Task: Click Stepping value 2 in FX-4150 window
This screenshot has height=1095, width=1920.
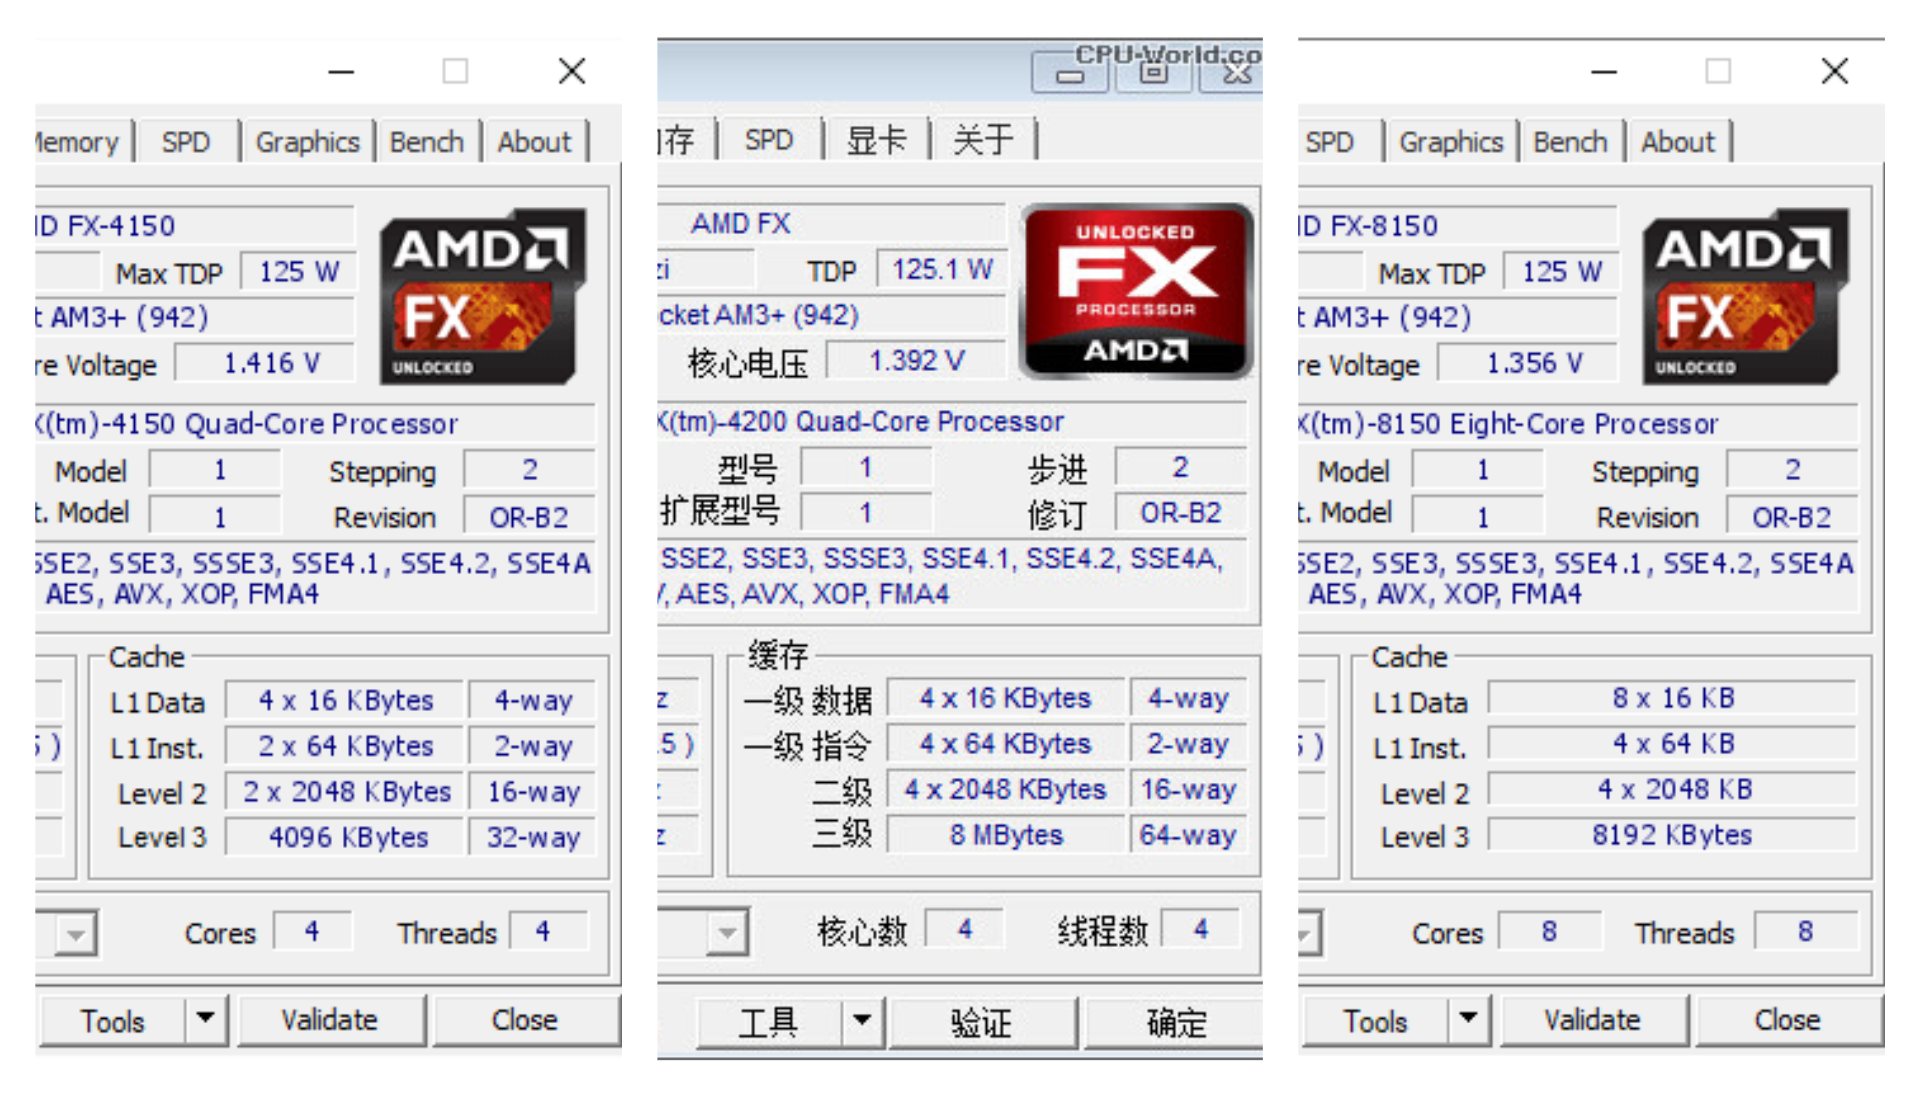Action: click(x=529, y=470)
